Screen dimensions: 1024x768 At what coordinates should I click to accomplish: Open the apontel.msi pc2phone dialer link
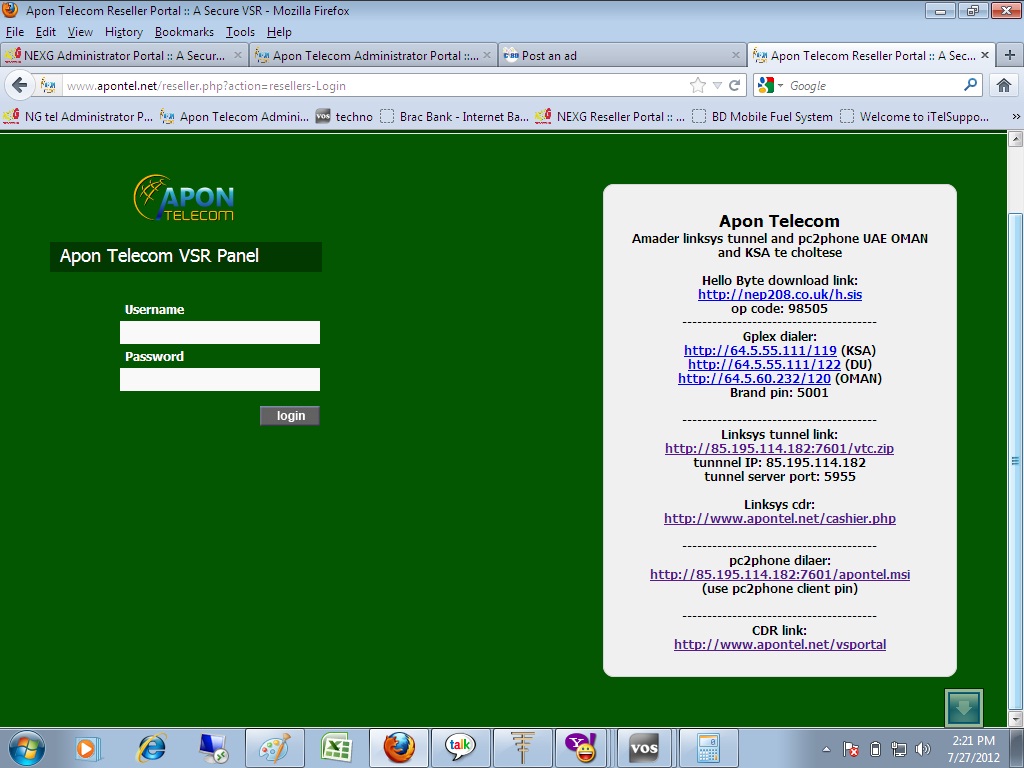click(x=780, y=575)
